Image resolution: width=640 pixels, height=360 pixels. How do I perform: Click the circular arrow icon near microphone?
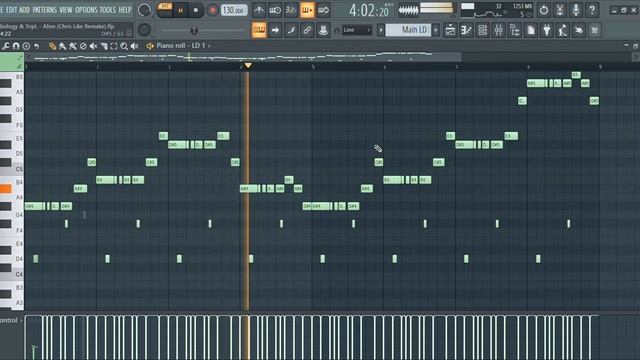[544, 10]
